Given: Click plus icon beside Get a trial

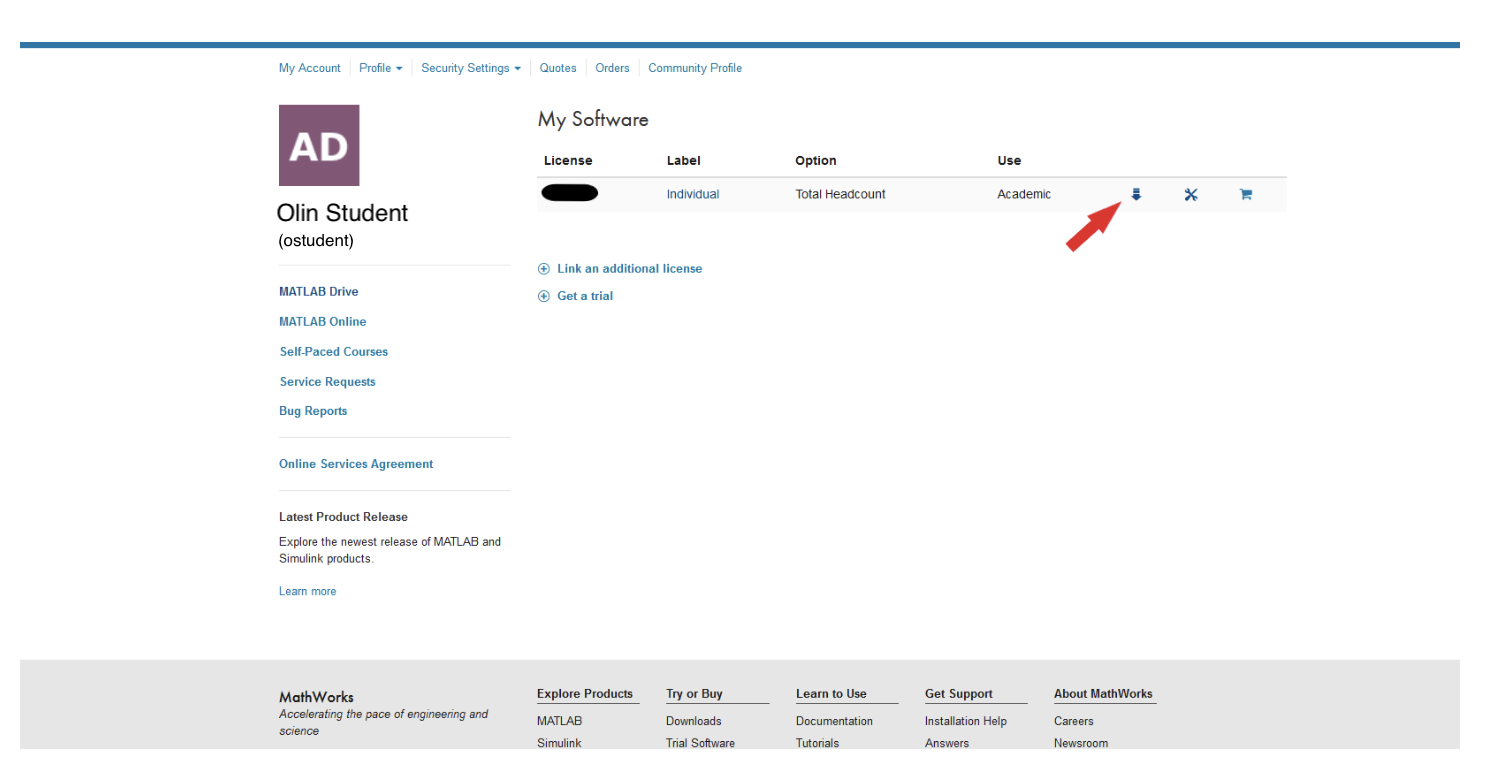Looking at the screenshot, I should (544, 296).
